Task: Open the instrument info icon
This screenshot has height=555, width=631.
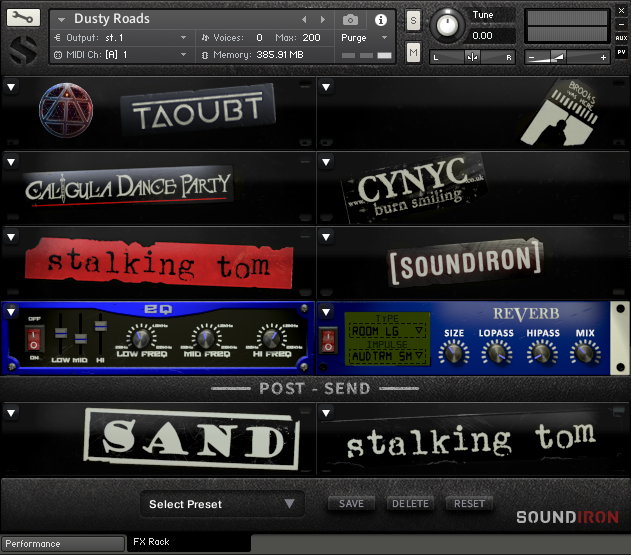Action: click(381, 19)
